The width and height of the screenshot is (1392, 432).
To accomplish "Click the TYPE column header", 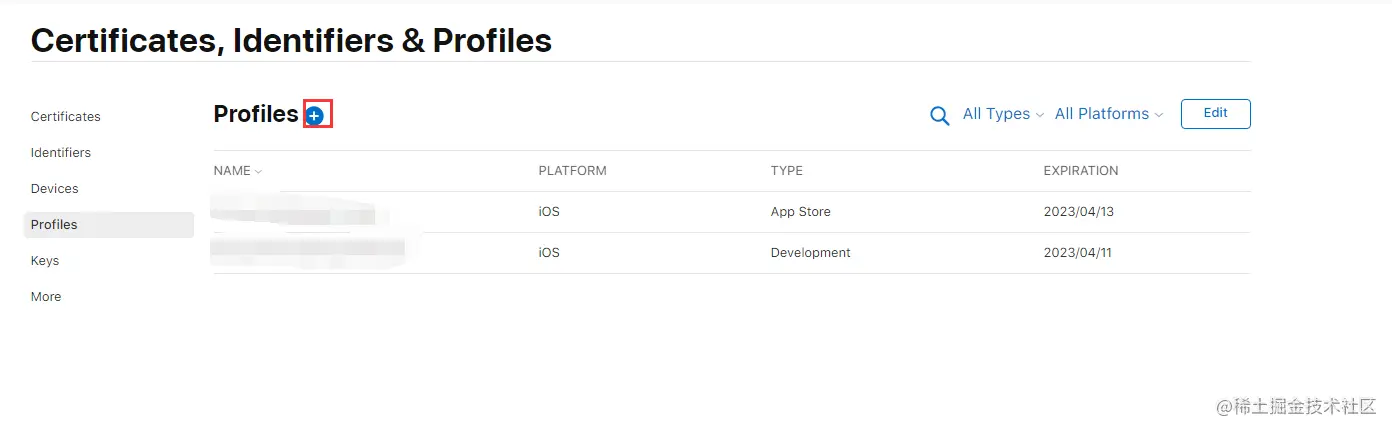I will (786, 171).
